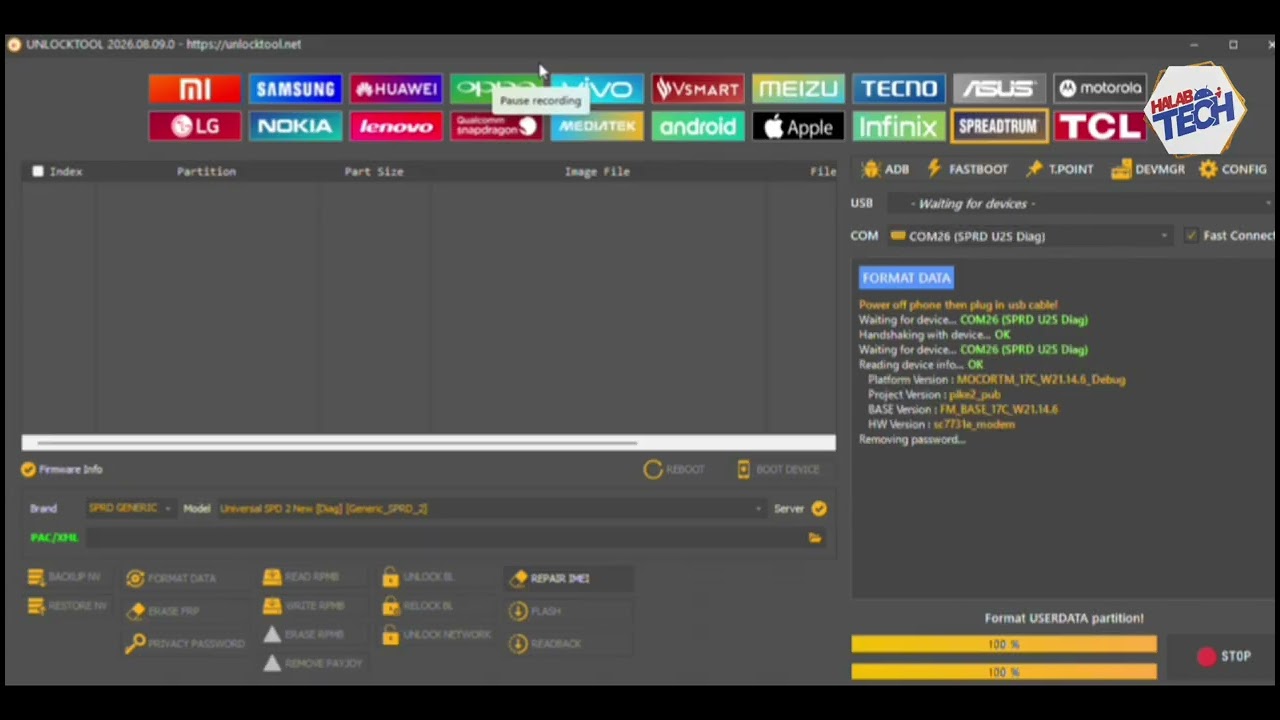Select the Infinix brand logo

pyautogui.click(x=899, y=126)
